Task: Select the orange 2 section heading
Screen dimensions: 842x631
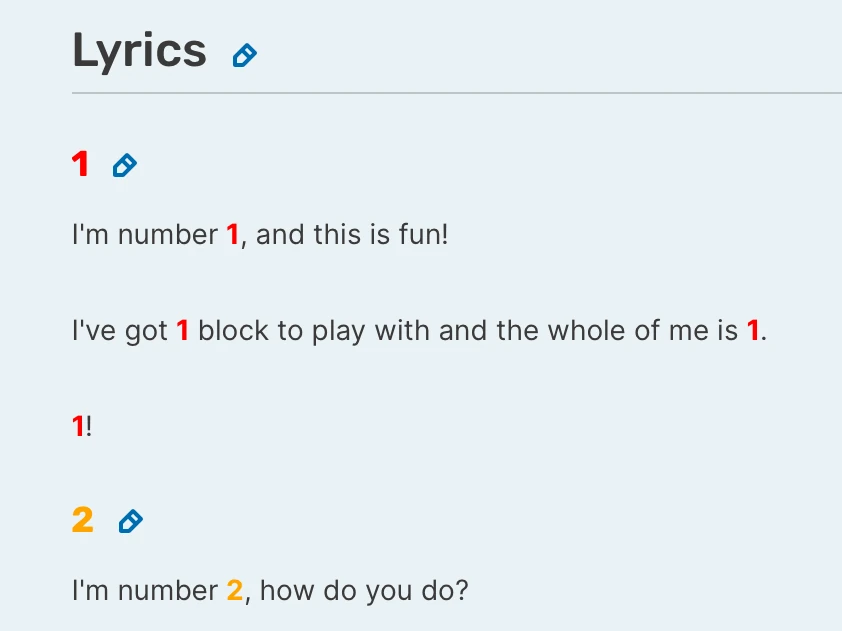Action: click(83, 520)
